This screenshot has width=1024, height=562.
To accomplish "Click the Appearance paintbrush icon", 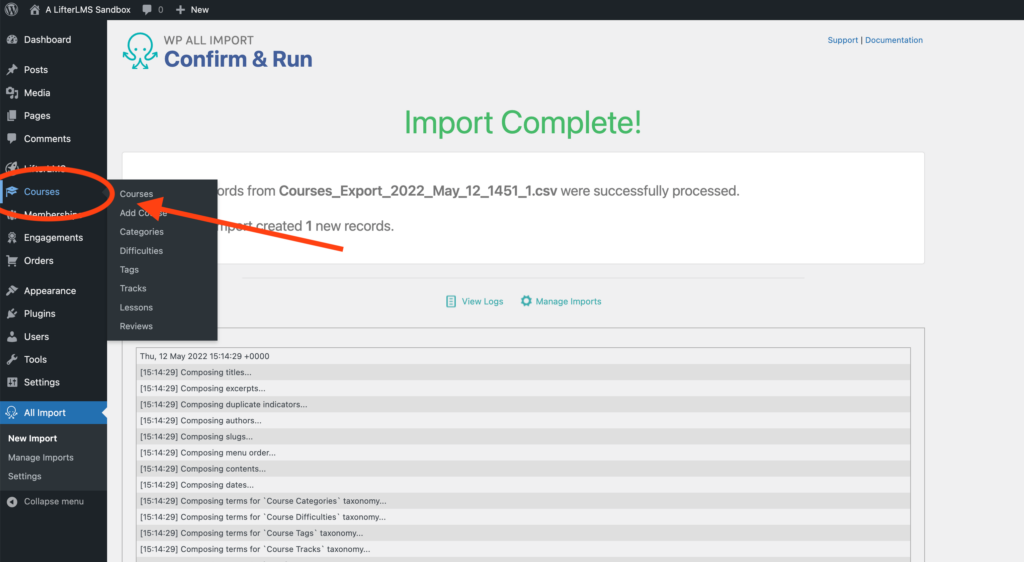I will pyautogui.click(x=12, y=290).
